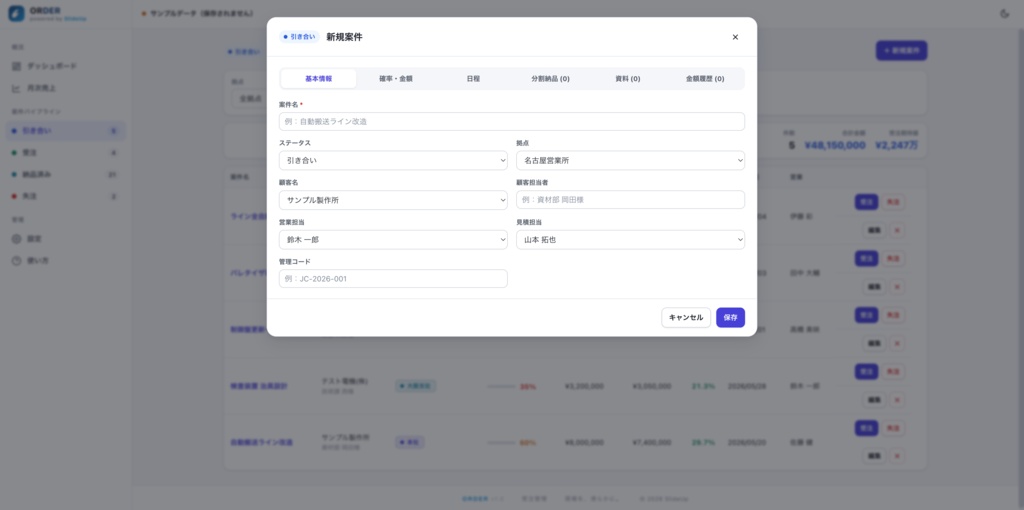Open the ステータス dropdown showing 引き合い
1024x510 pixels.
(393, 161)
